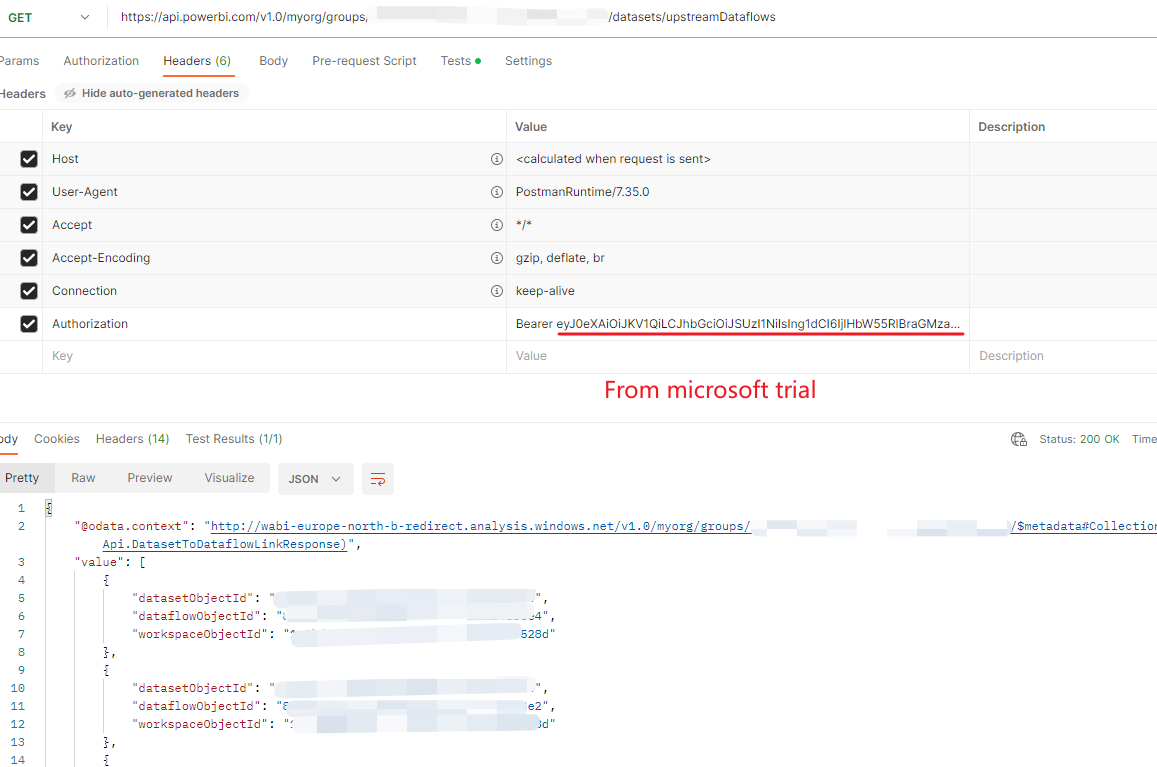
Task: Open the response Cookies tab
Action: (x=57, y=438)
